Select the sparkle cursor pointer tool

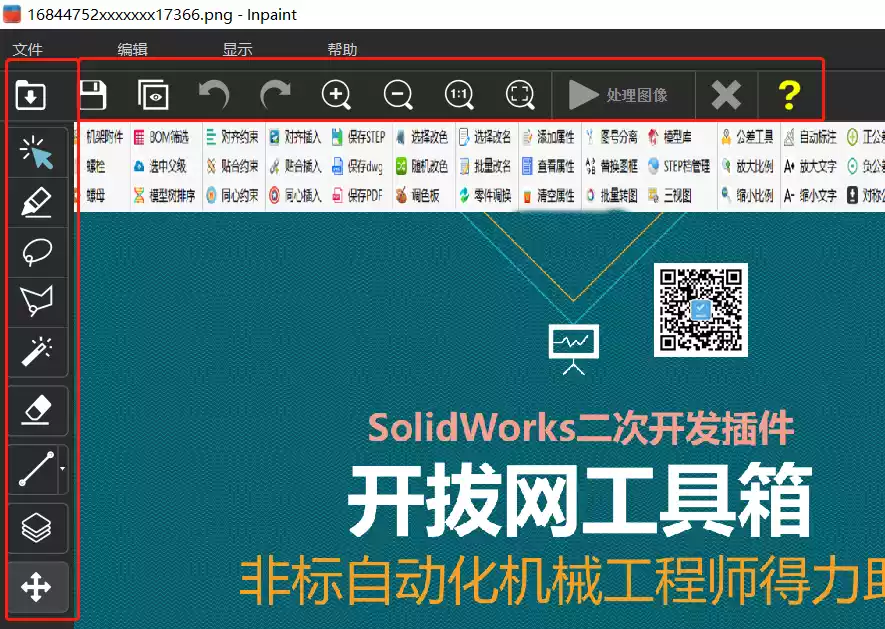(x=37, y=152)
